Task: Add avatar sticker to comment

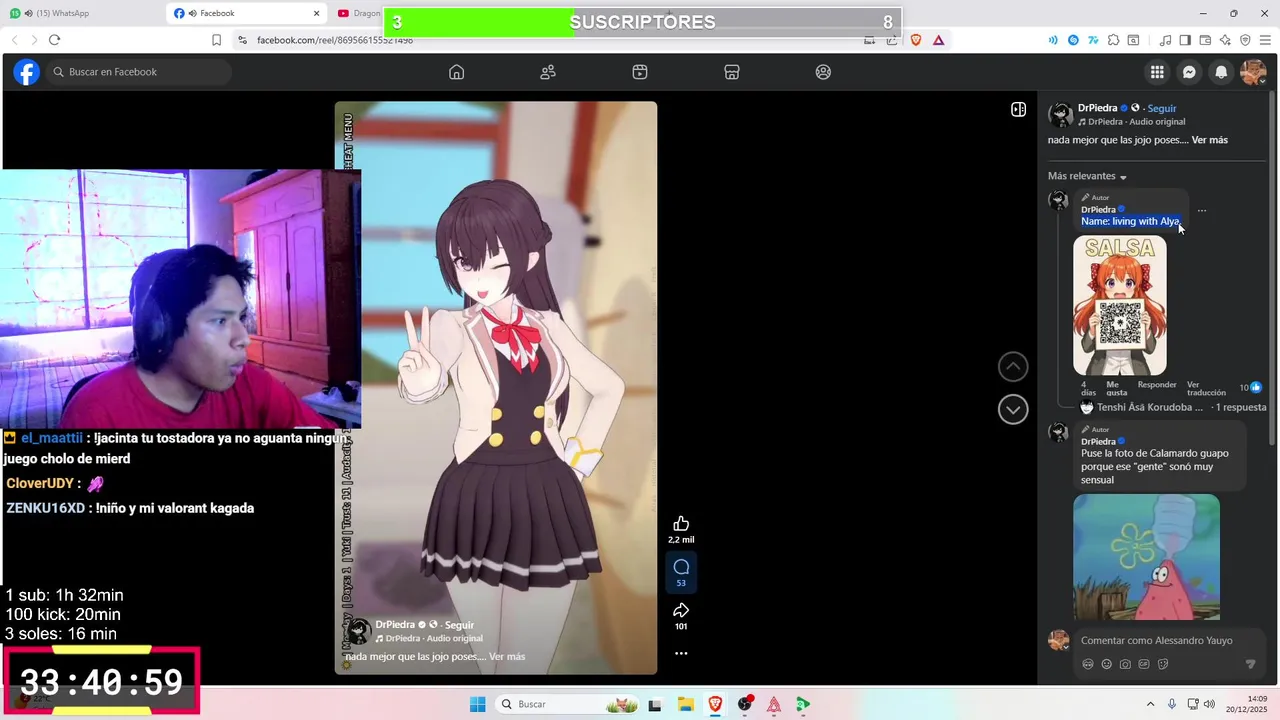Action: point(1088,664)
